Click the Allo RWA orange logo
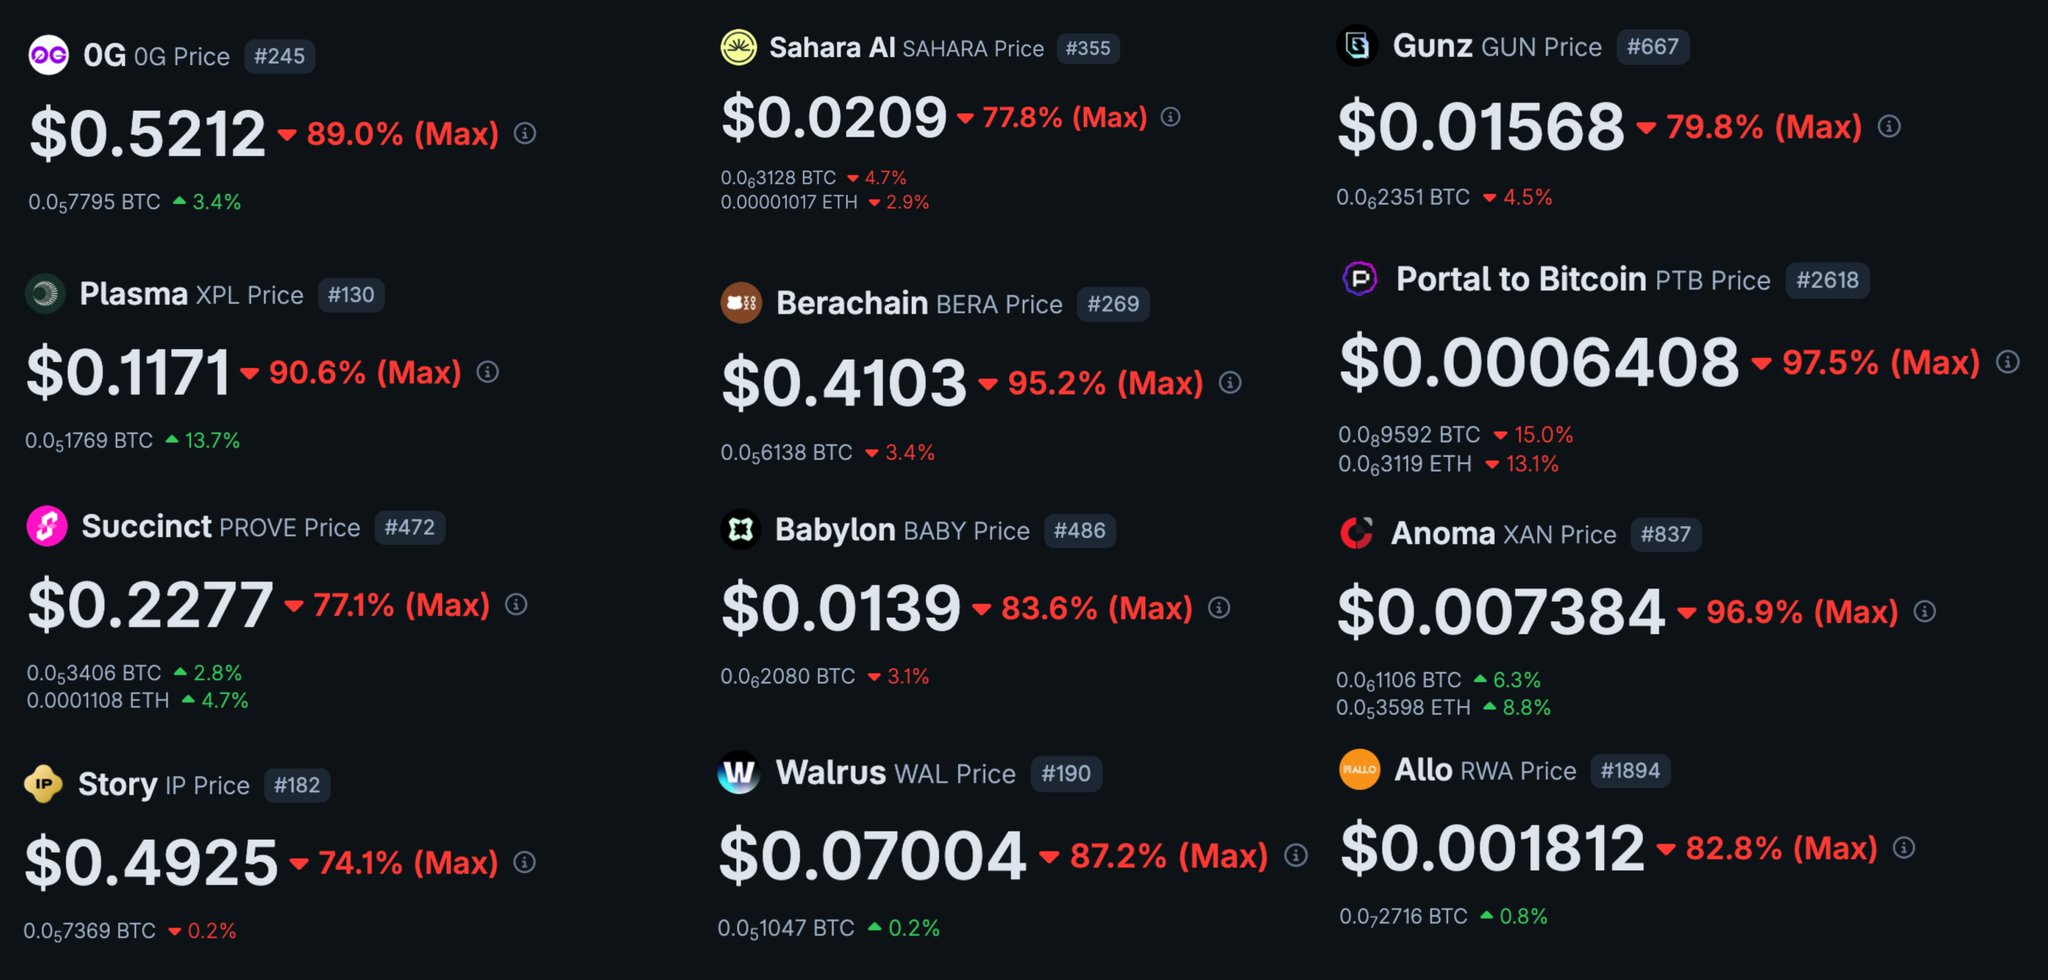This screenshot has width=2048, height=980. point(1360,770)
